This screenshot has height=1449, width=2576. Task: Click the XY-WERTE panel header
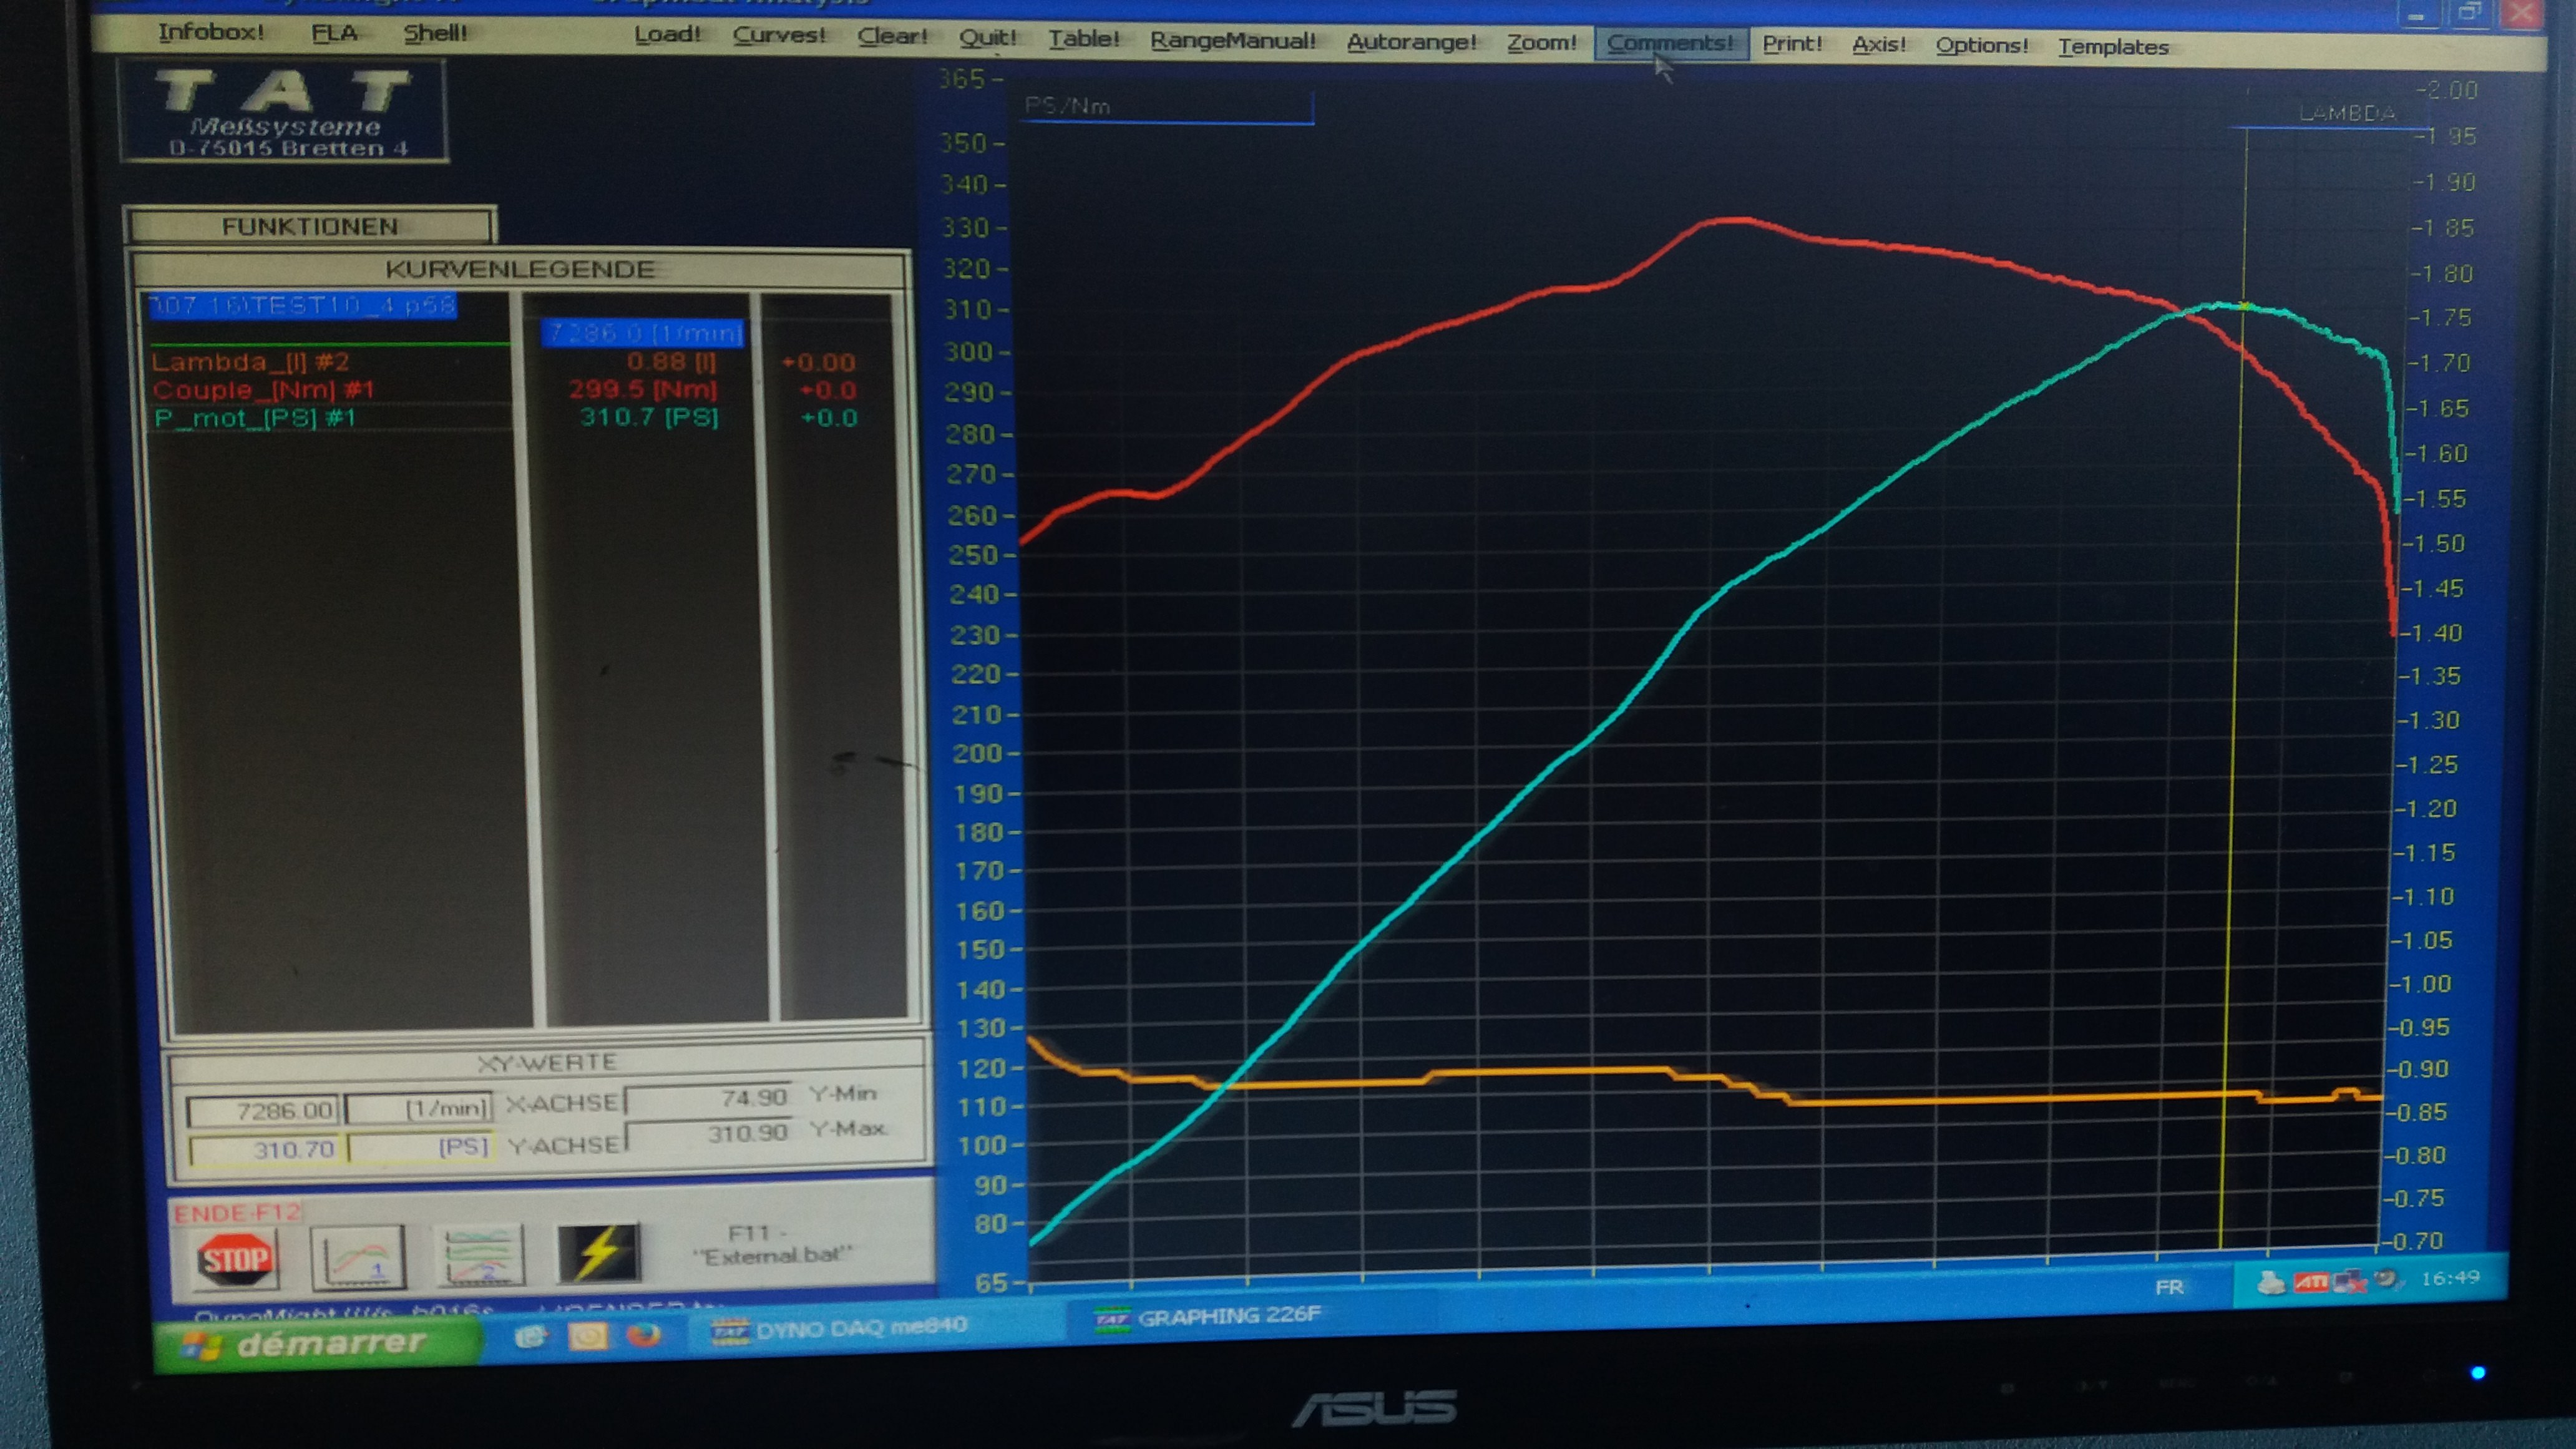pos(546,1062)
